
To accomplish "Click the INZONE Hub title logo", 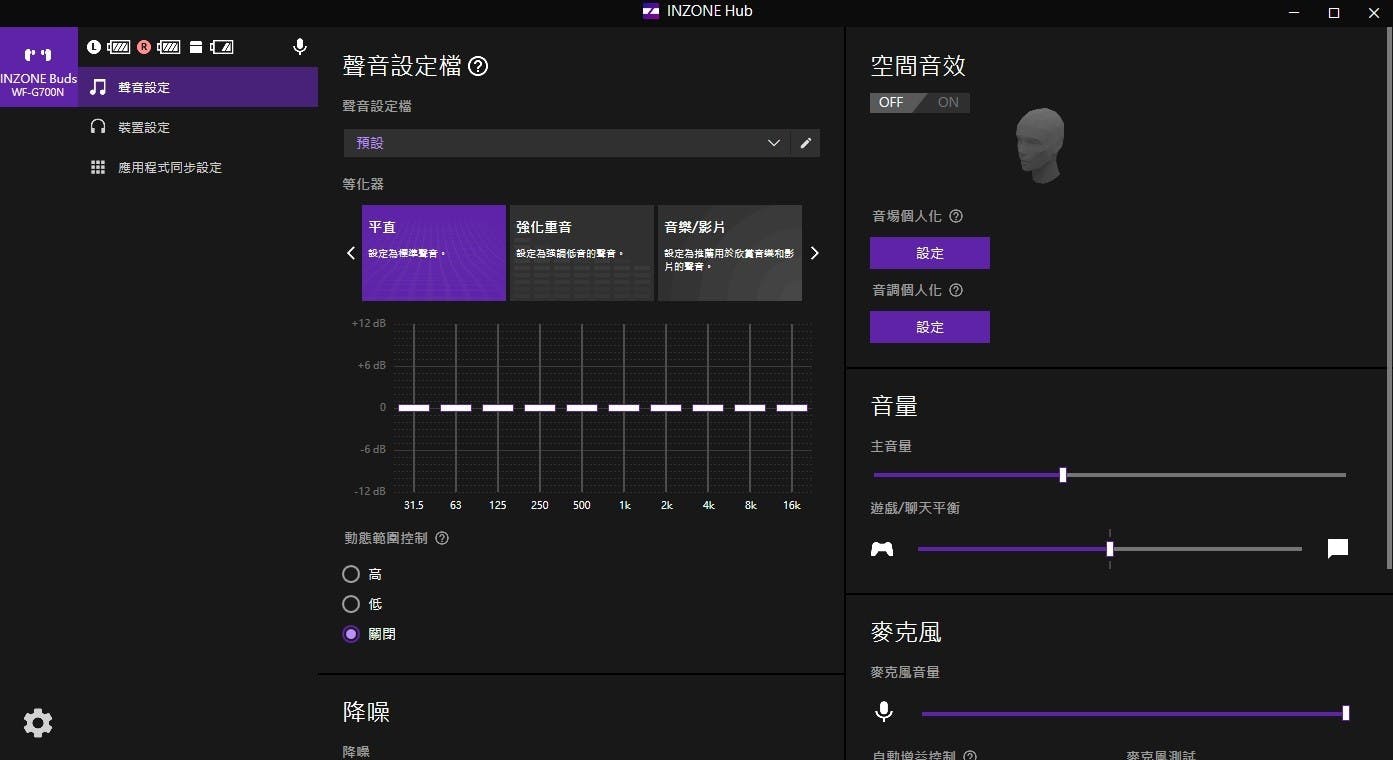I will coord(651,11).
